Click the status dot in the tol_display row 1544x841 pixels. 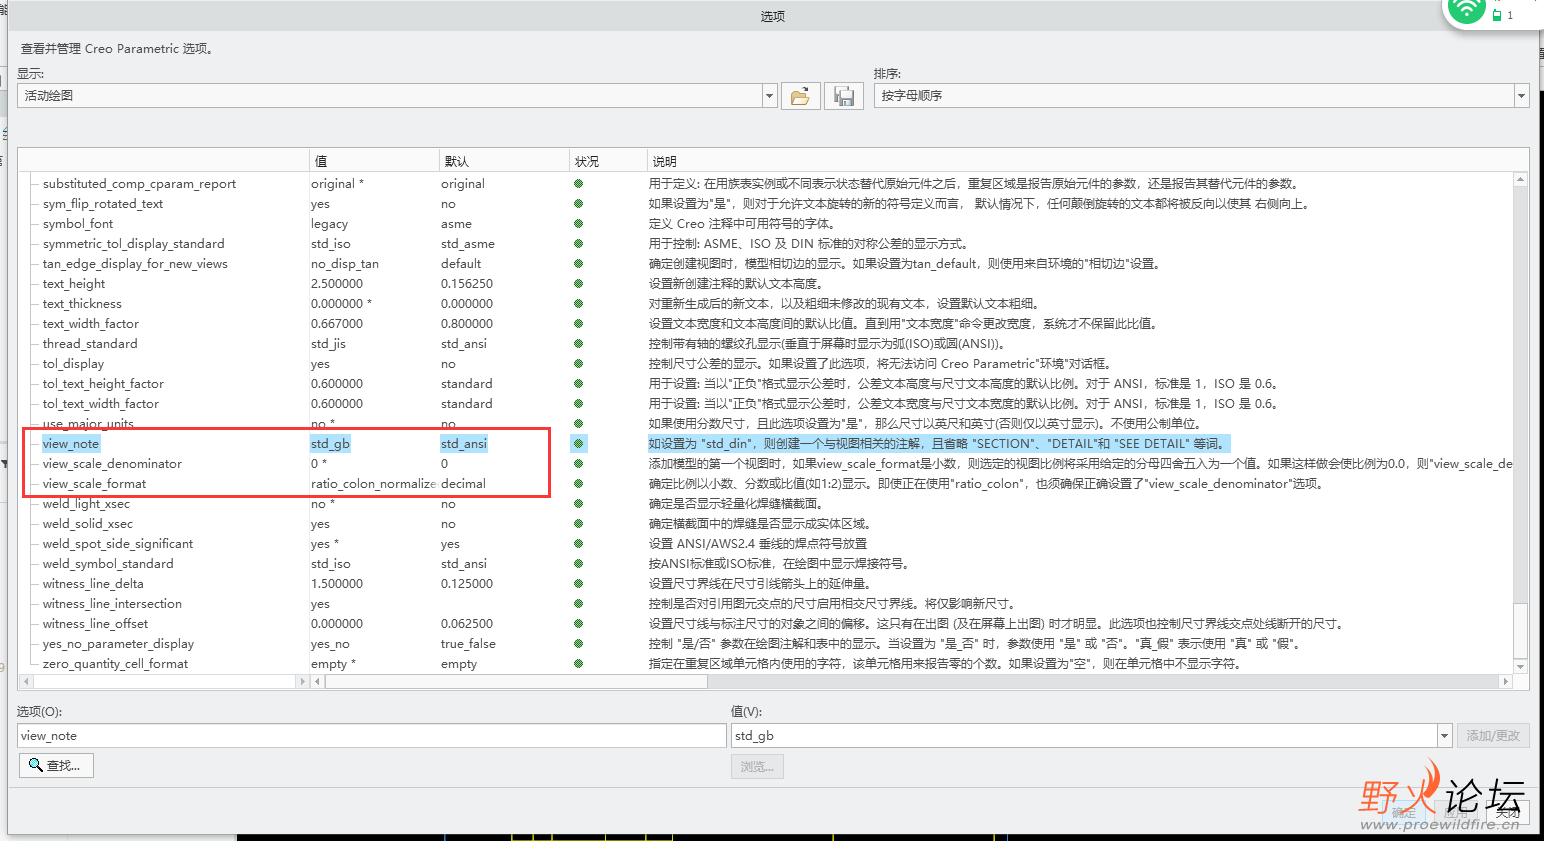point(578,363)
